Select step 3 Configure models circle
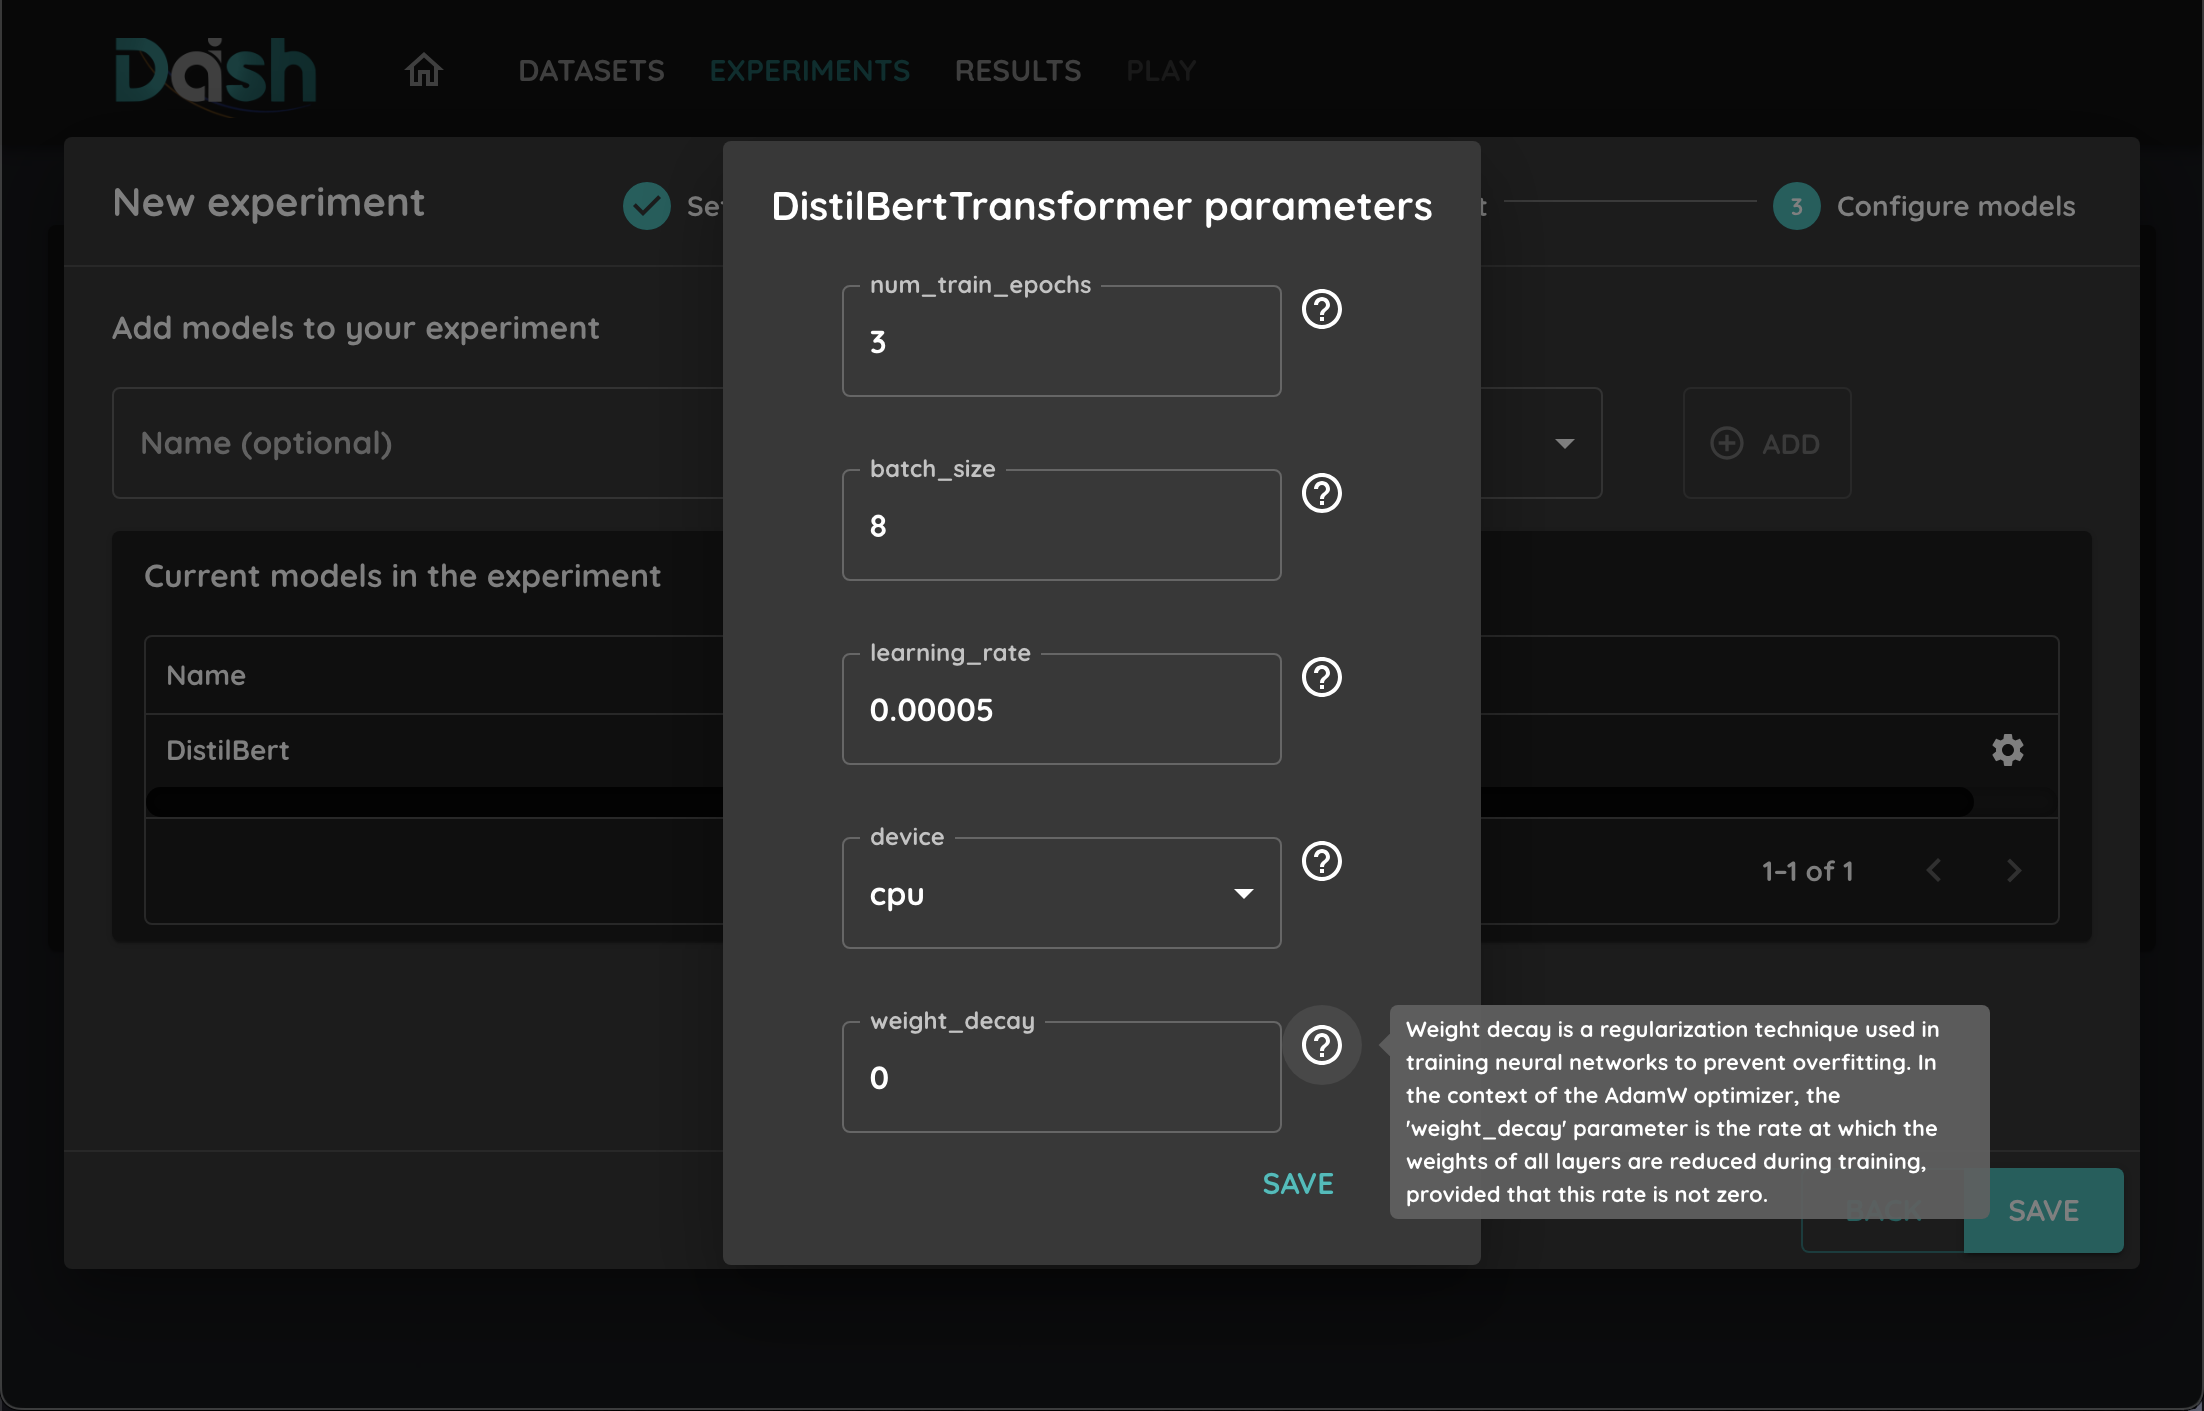This screenshot has height=1411, width=2204. pyautogui.click(x=1796, y=206)
